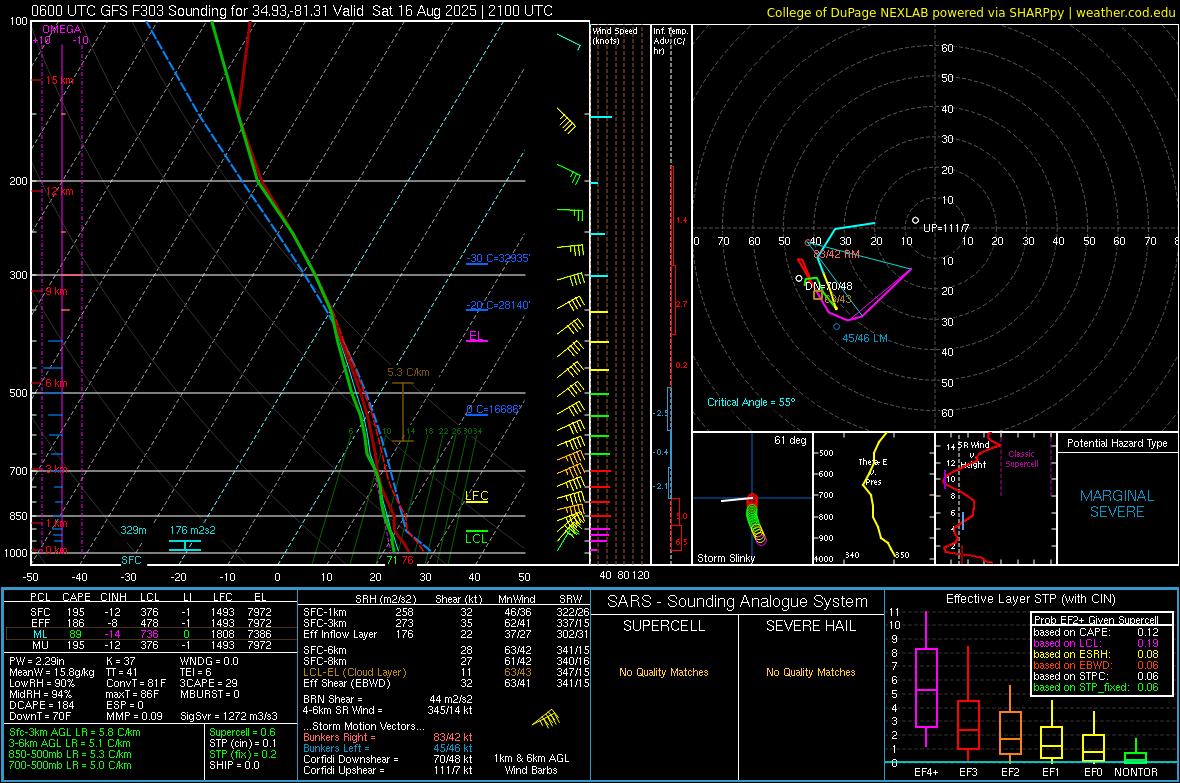Click the yellow 'LFC' marker label
This screenshot has height=783, width=1180.
point(476,495)
